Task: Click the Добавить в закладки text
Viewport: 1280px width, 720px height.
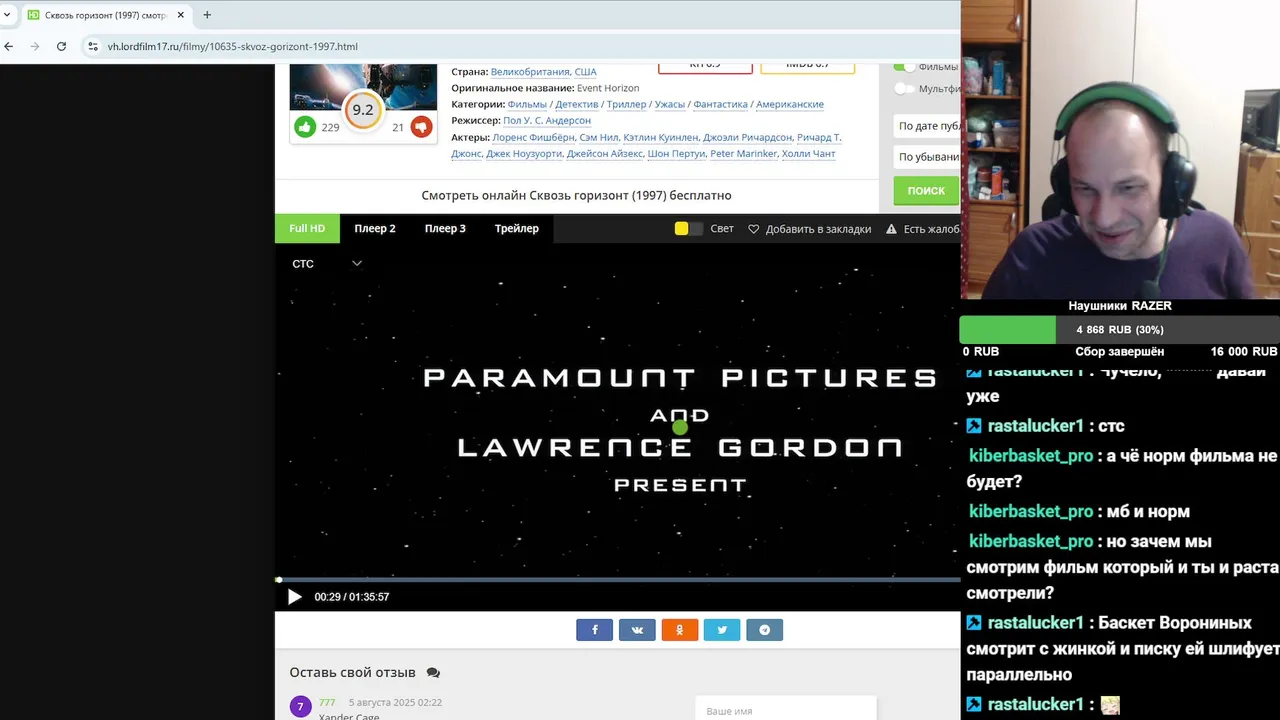Action: click(818, 229)
